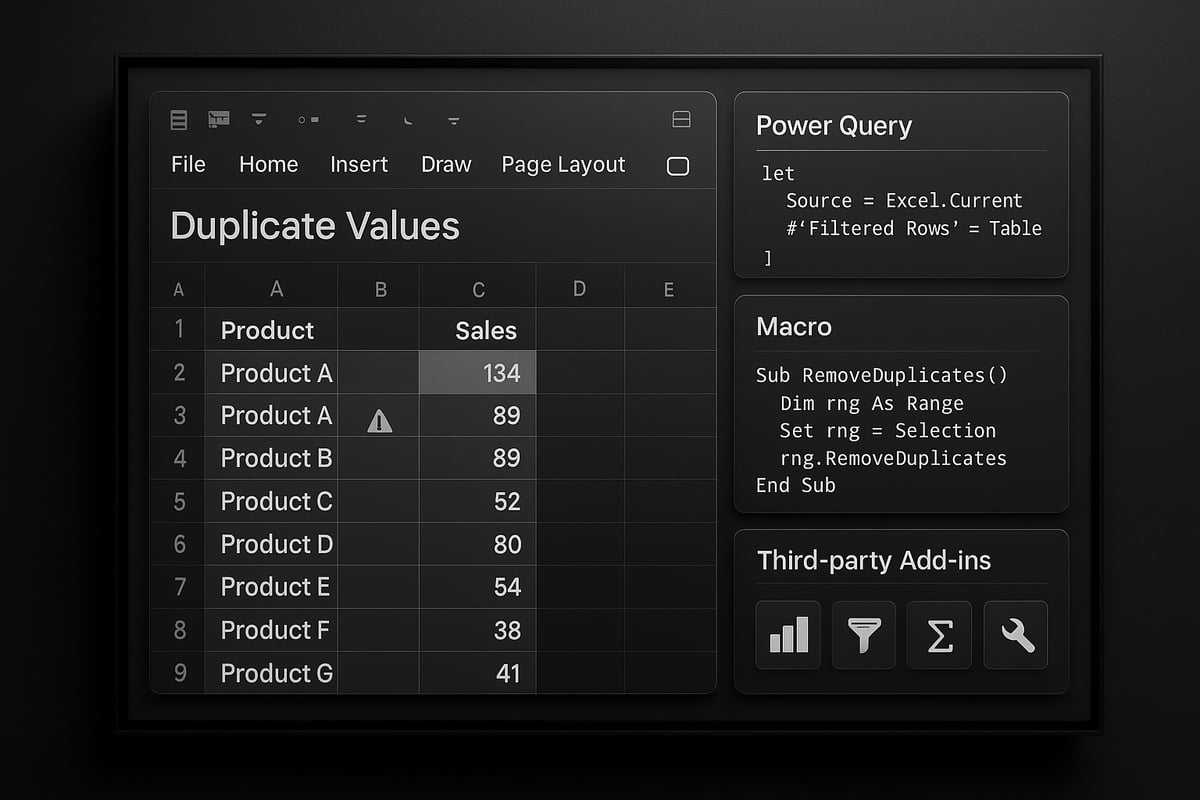The width and height of the screenshot is (1200, 800).
Task: Select the menu list icon in the toolbar
Action: [x=178, y=119]
